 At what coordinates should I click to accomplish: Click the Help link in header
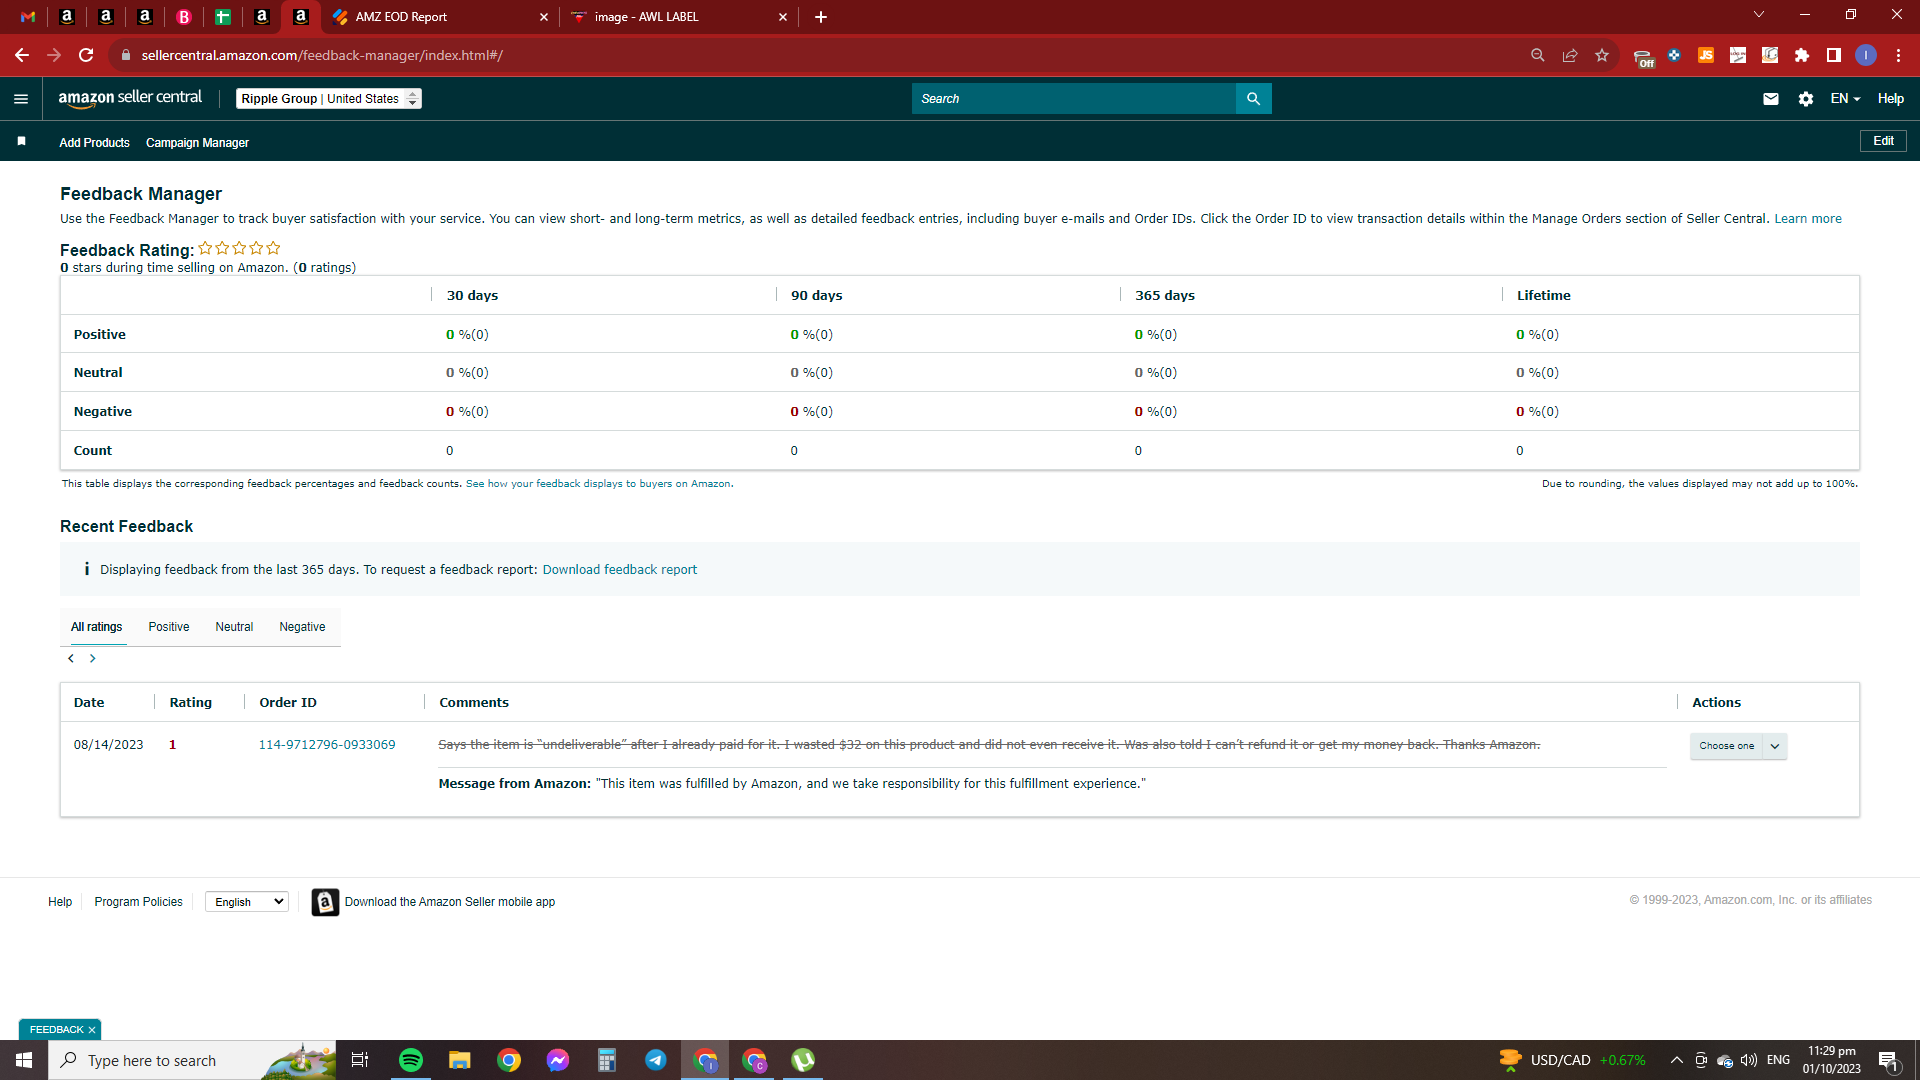[x=1890, y=99]
